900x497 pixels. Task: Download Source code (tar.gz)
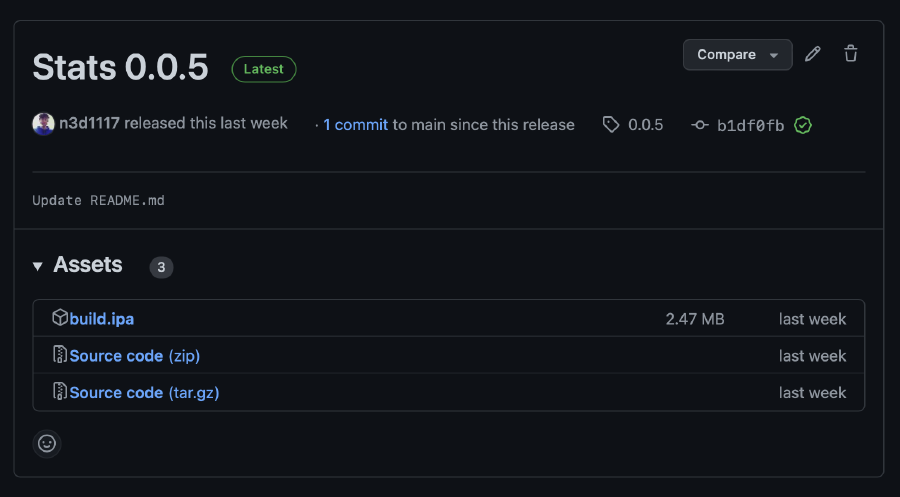click(x=144, y=393)
